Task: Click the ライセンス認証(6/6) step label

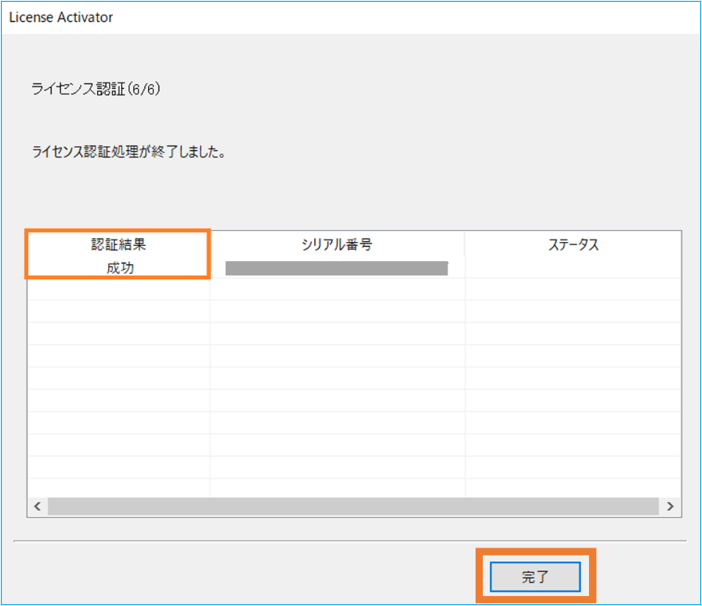Action: tap(96, 89)
